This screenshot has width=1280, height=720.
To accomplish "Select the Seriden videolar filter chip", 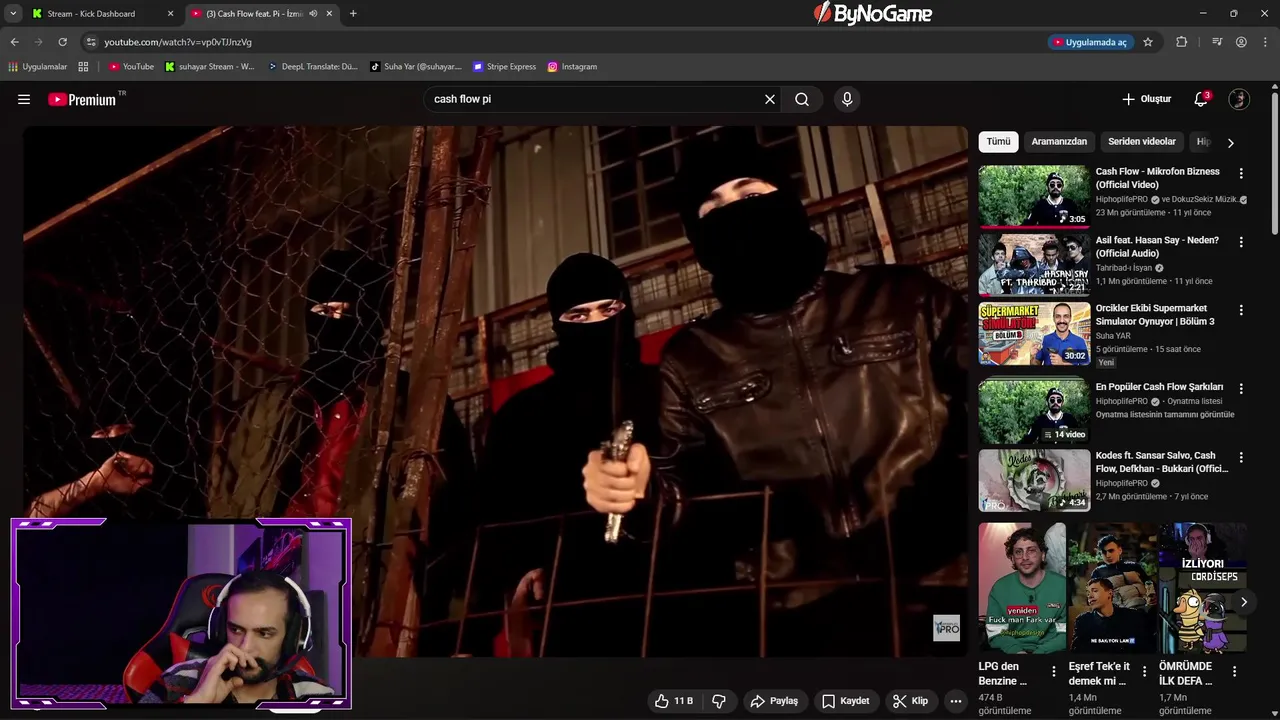I will (1142, 142).
